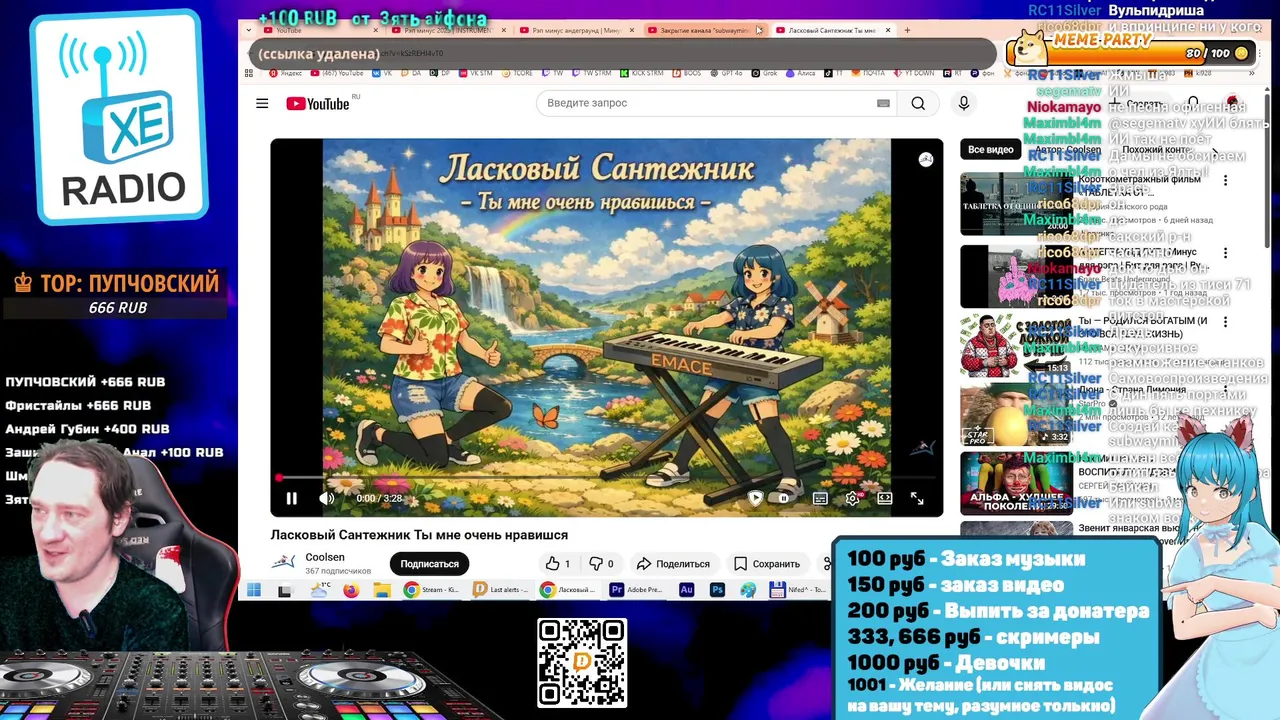Select the Все видео filter chip
This screenshot has width=1280, height=720.
pos(991,149)
